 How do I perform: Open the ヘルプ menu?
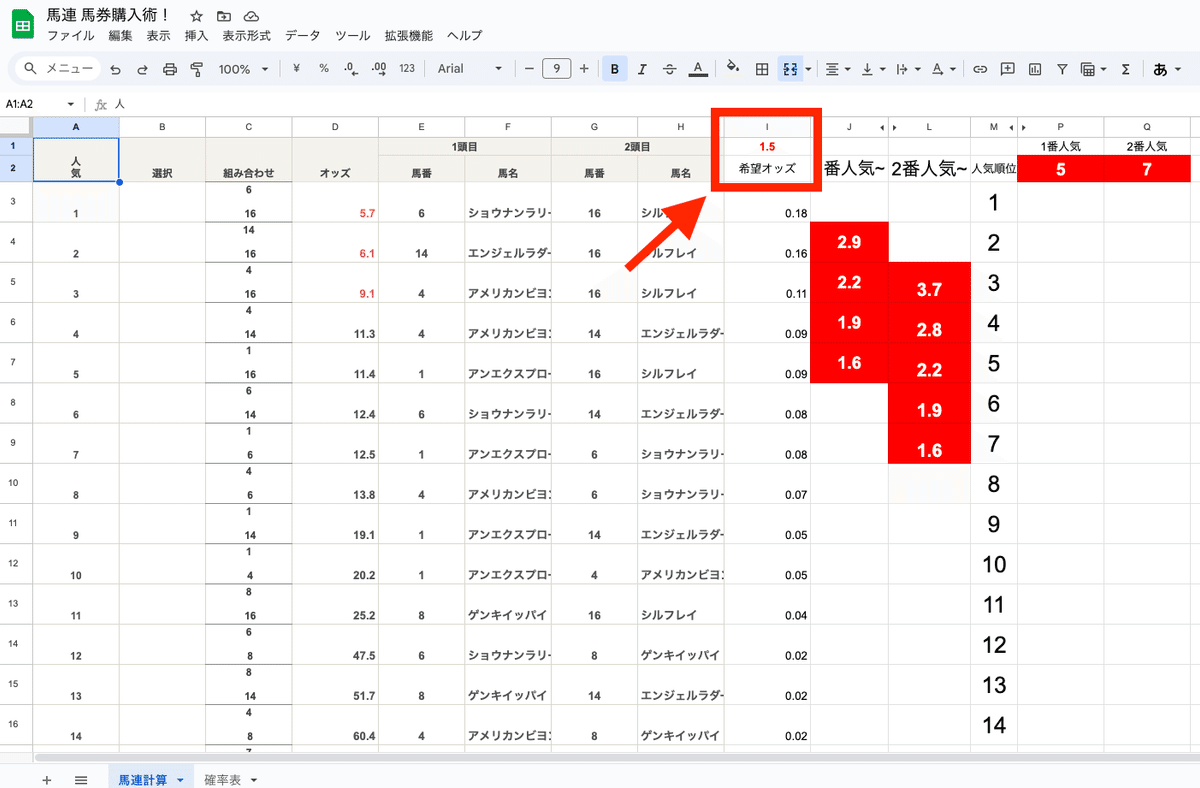464,36
